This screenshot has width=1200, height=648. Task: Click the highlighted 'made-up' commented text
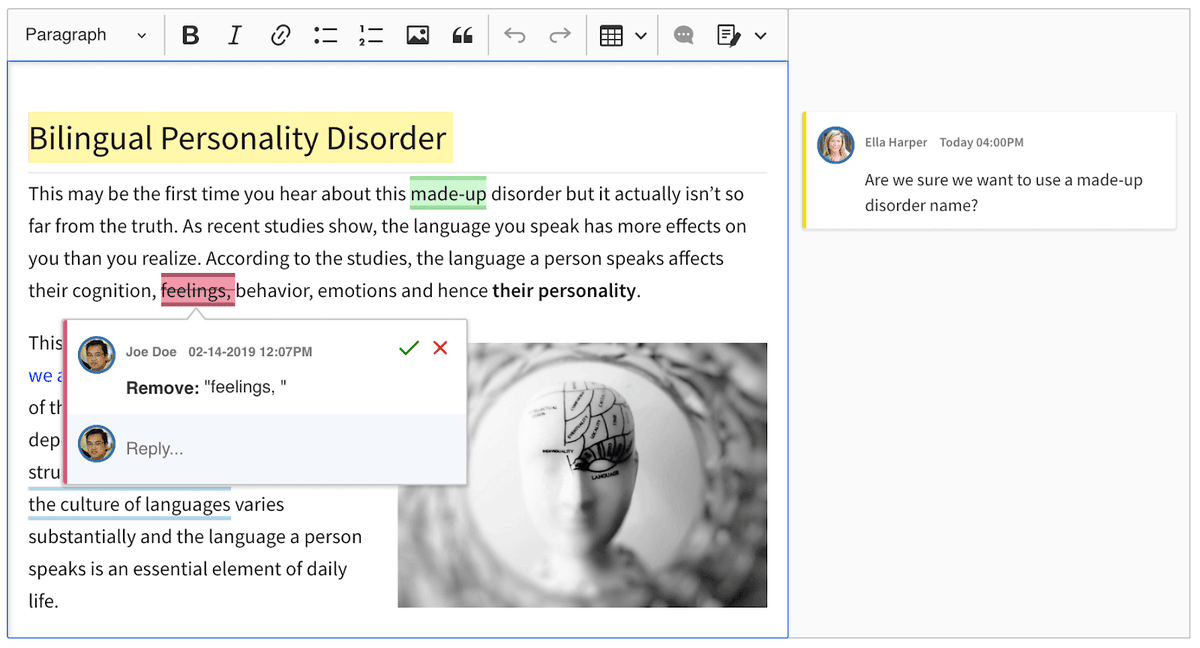click(448, 193)
